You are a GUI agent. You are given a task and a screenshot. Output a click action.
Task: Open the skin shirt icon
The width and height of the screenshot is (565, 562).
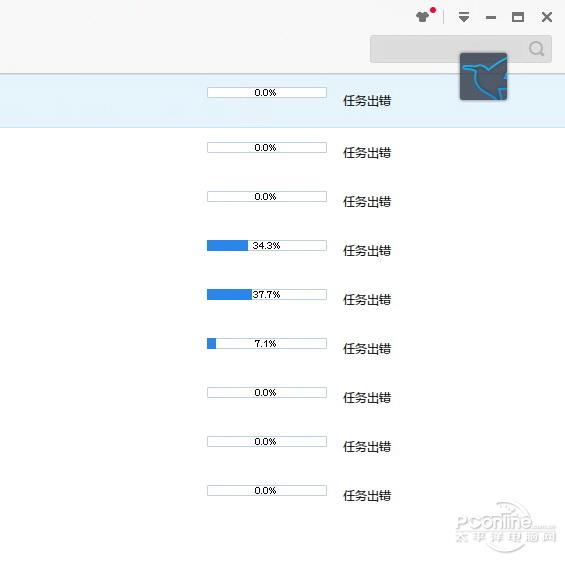(423, 17)
